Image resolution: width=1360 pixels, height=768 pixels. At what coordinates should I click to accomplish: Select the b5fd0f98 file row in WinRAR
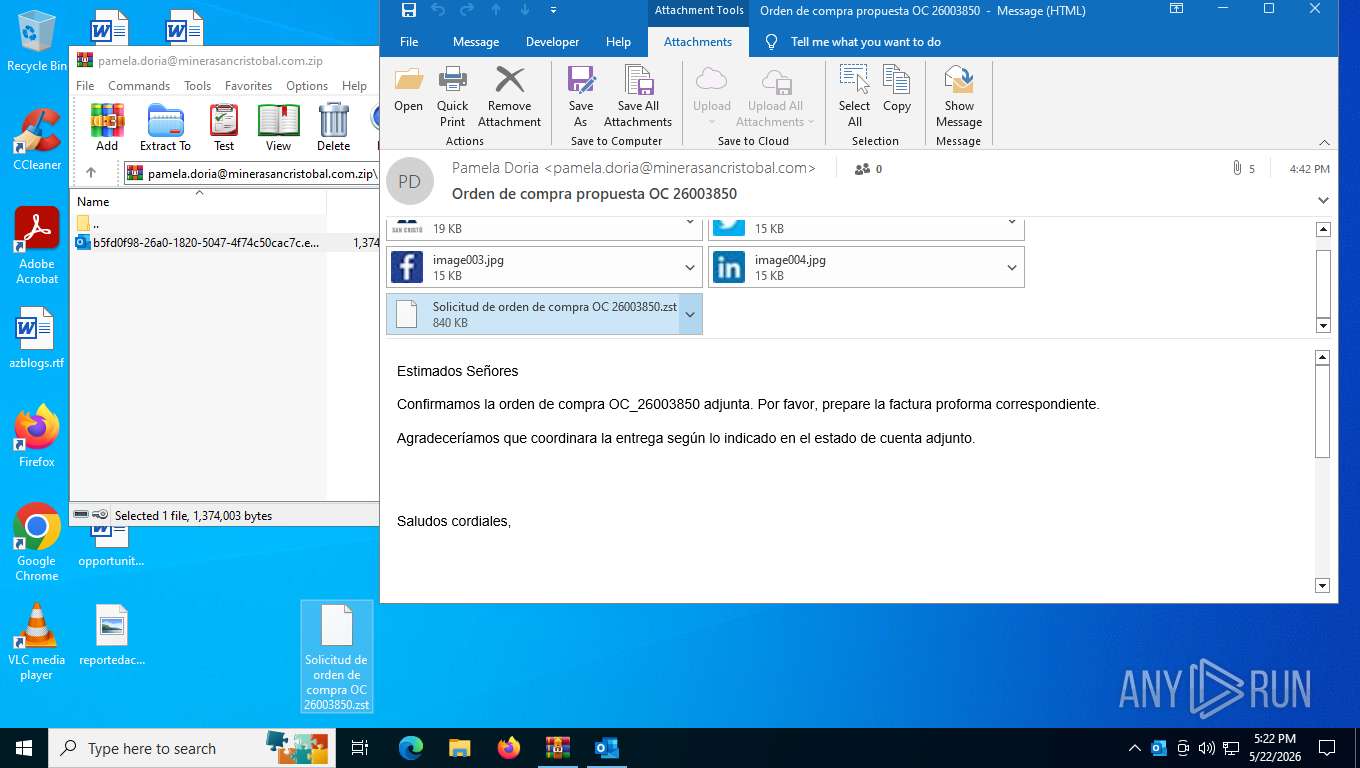point(225,242)
